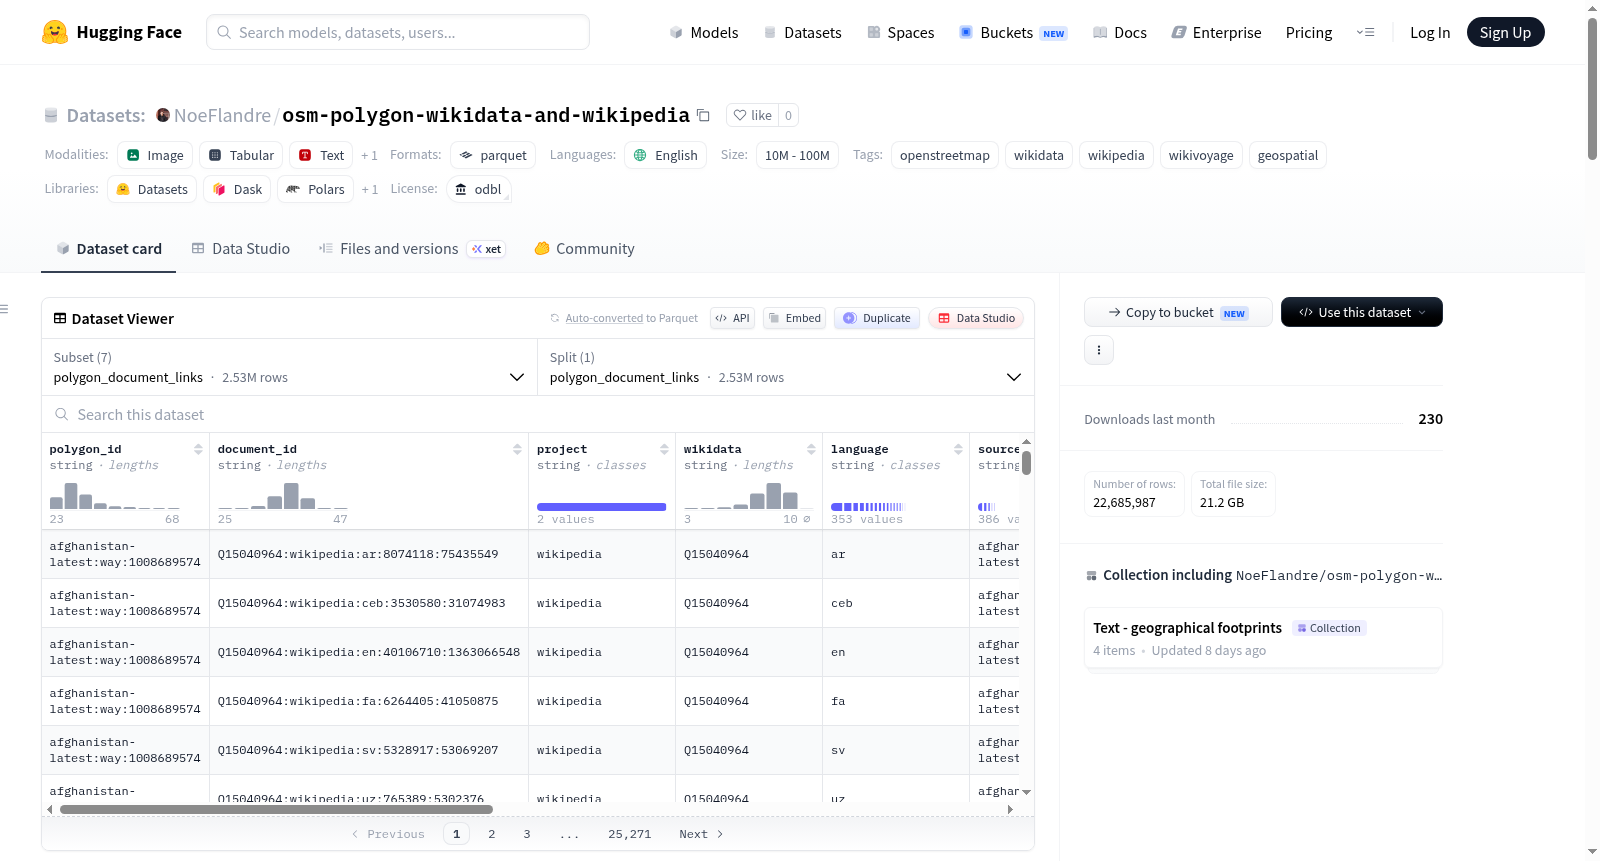Image resolution: width=1600 pixels, height=861 pixels.
Task: Click the Polars library tag
Action: (315, 190)
